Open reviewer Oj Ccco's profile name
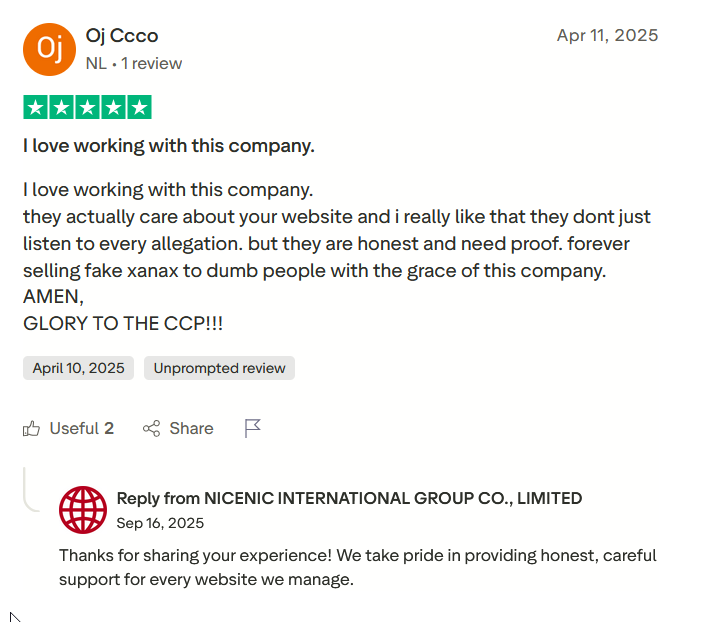 point(122,36)
